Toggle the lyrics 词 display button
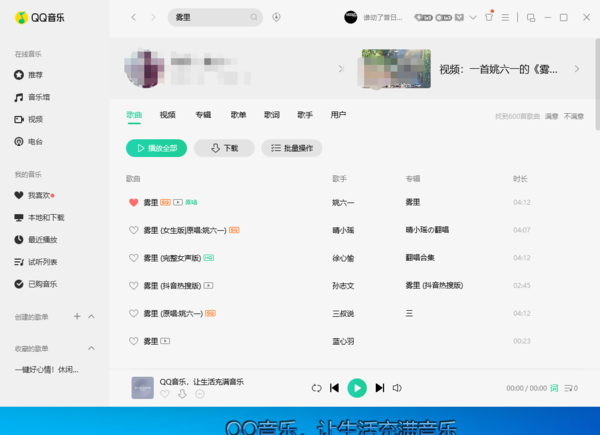The width and height of the screenshot is (600, 435). 553,388
